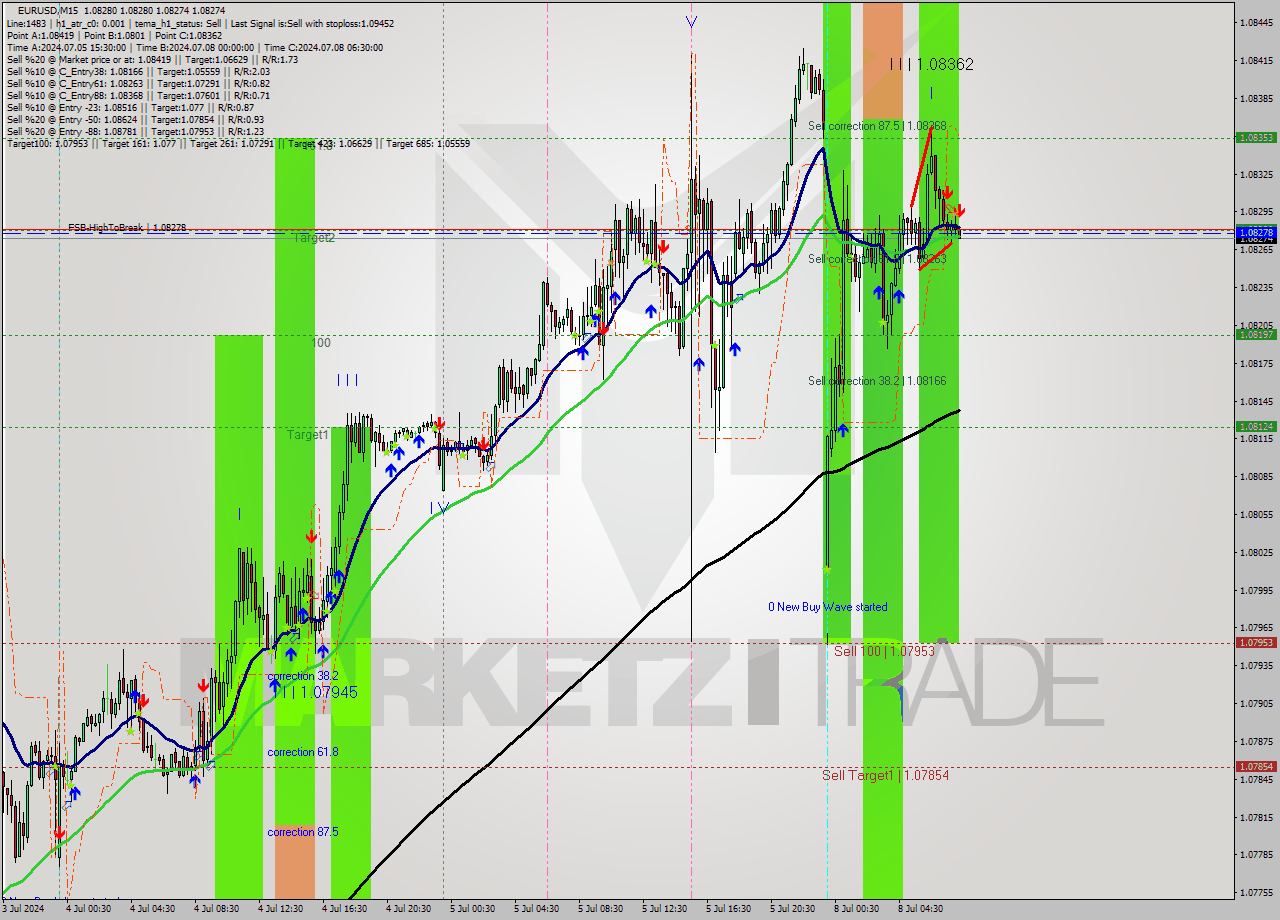Viewport: 1280px width, 920px height.
Task: Click the 1.08415 price axis value
Action: (1256, 60)
